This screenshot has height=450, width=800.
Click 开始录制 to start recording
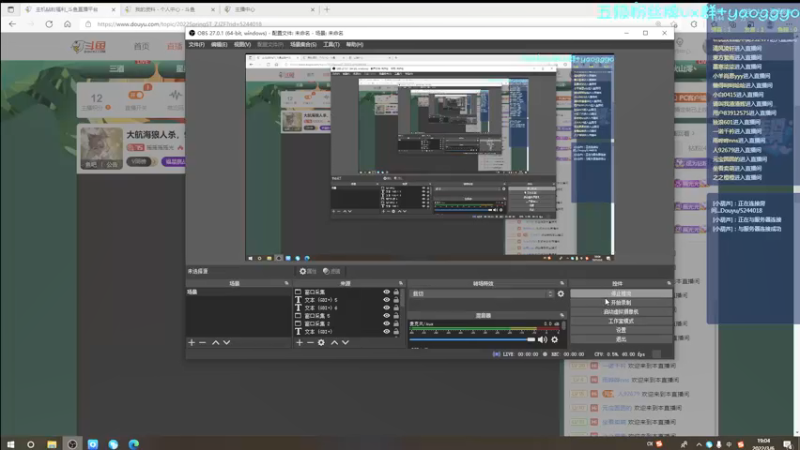tap(621, 303)
